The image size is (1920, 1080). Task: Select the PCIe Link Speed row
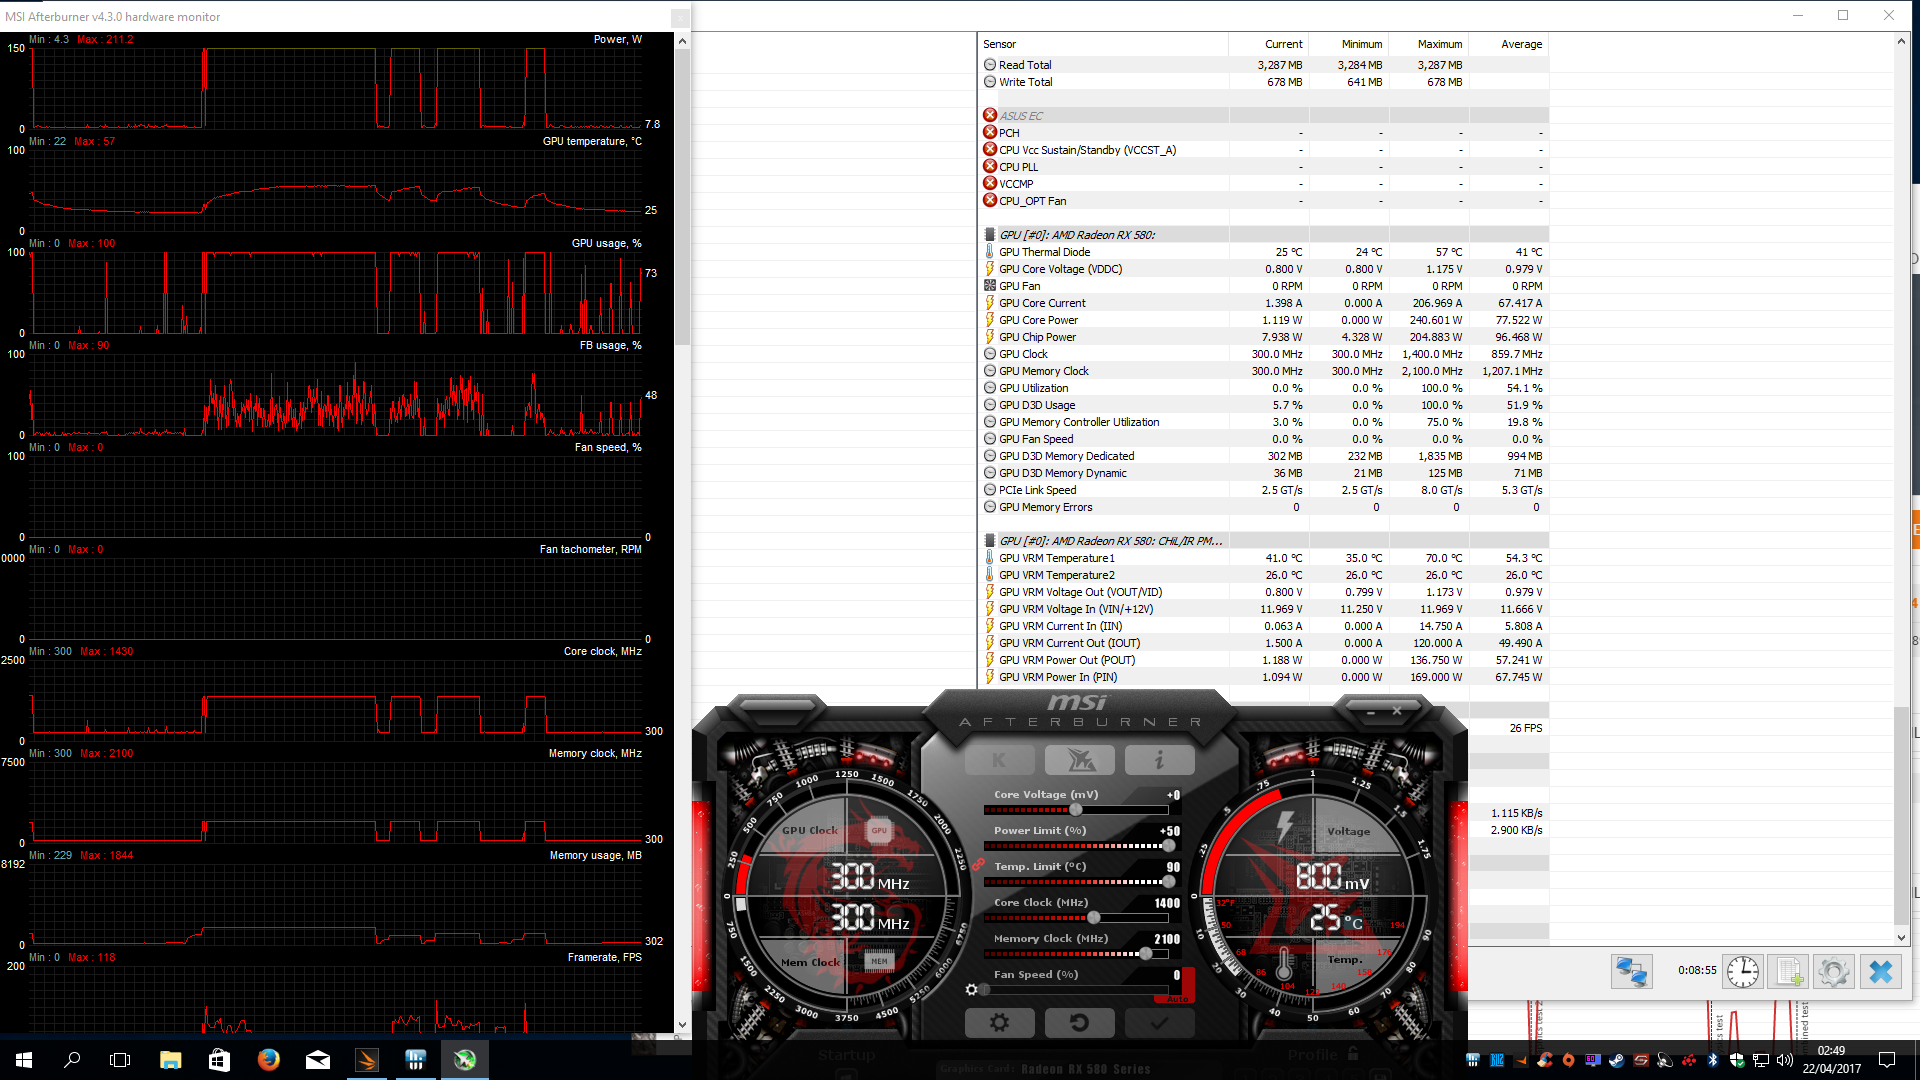click(1264, 490)
